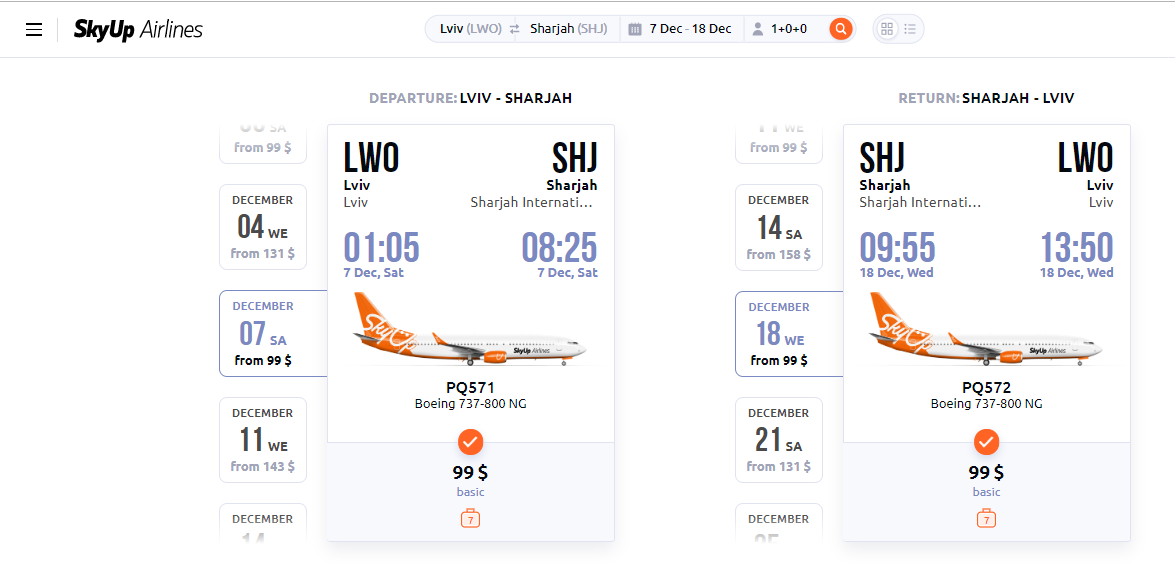
Task: Switch to grid view layout
Action: pyautogui.click(x=887, y=29)
